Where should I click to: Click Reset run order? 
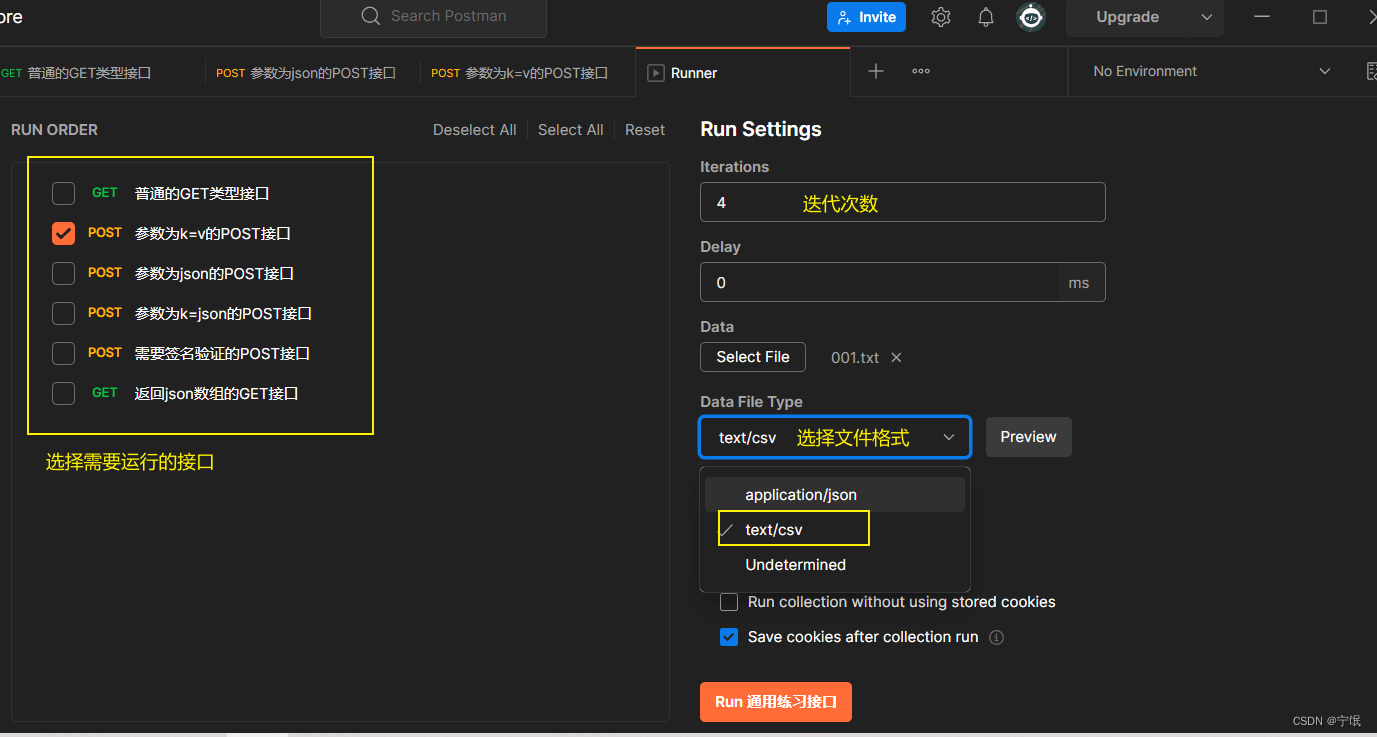point(645,130)
